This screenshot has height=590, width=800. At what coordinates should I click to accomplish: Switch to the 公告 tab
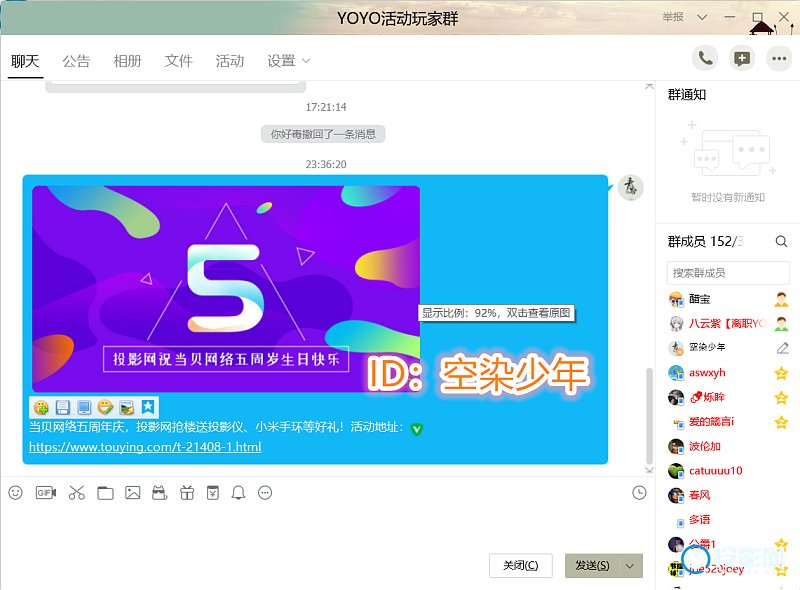(x=76, y=61)
